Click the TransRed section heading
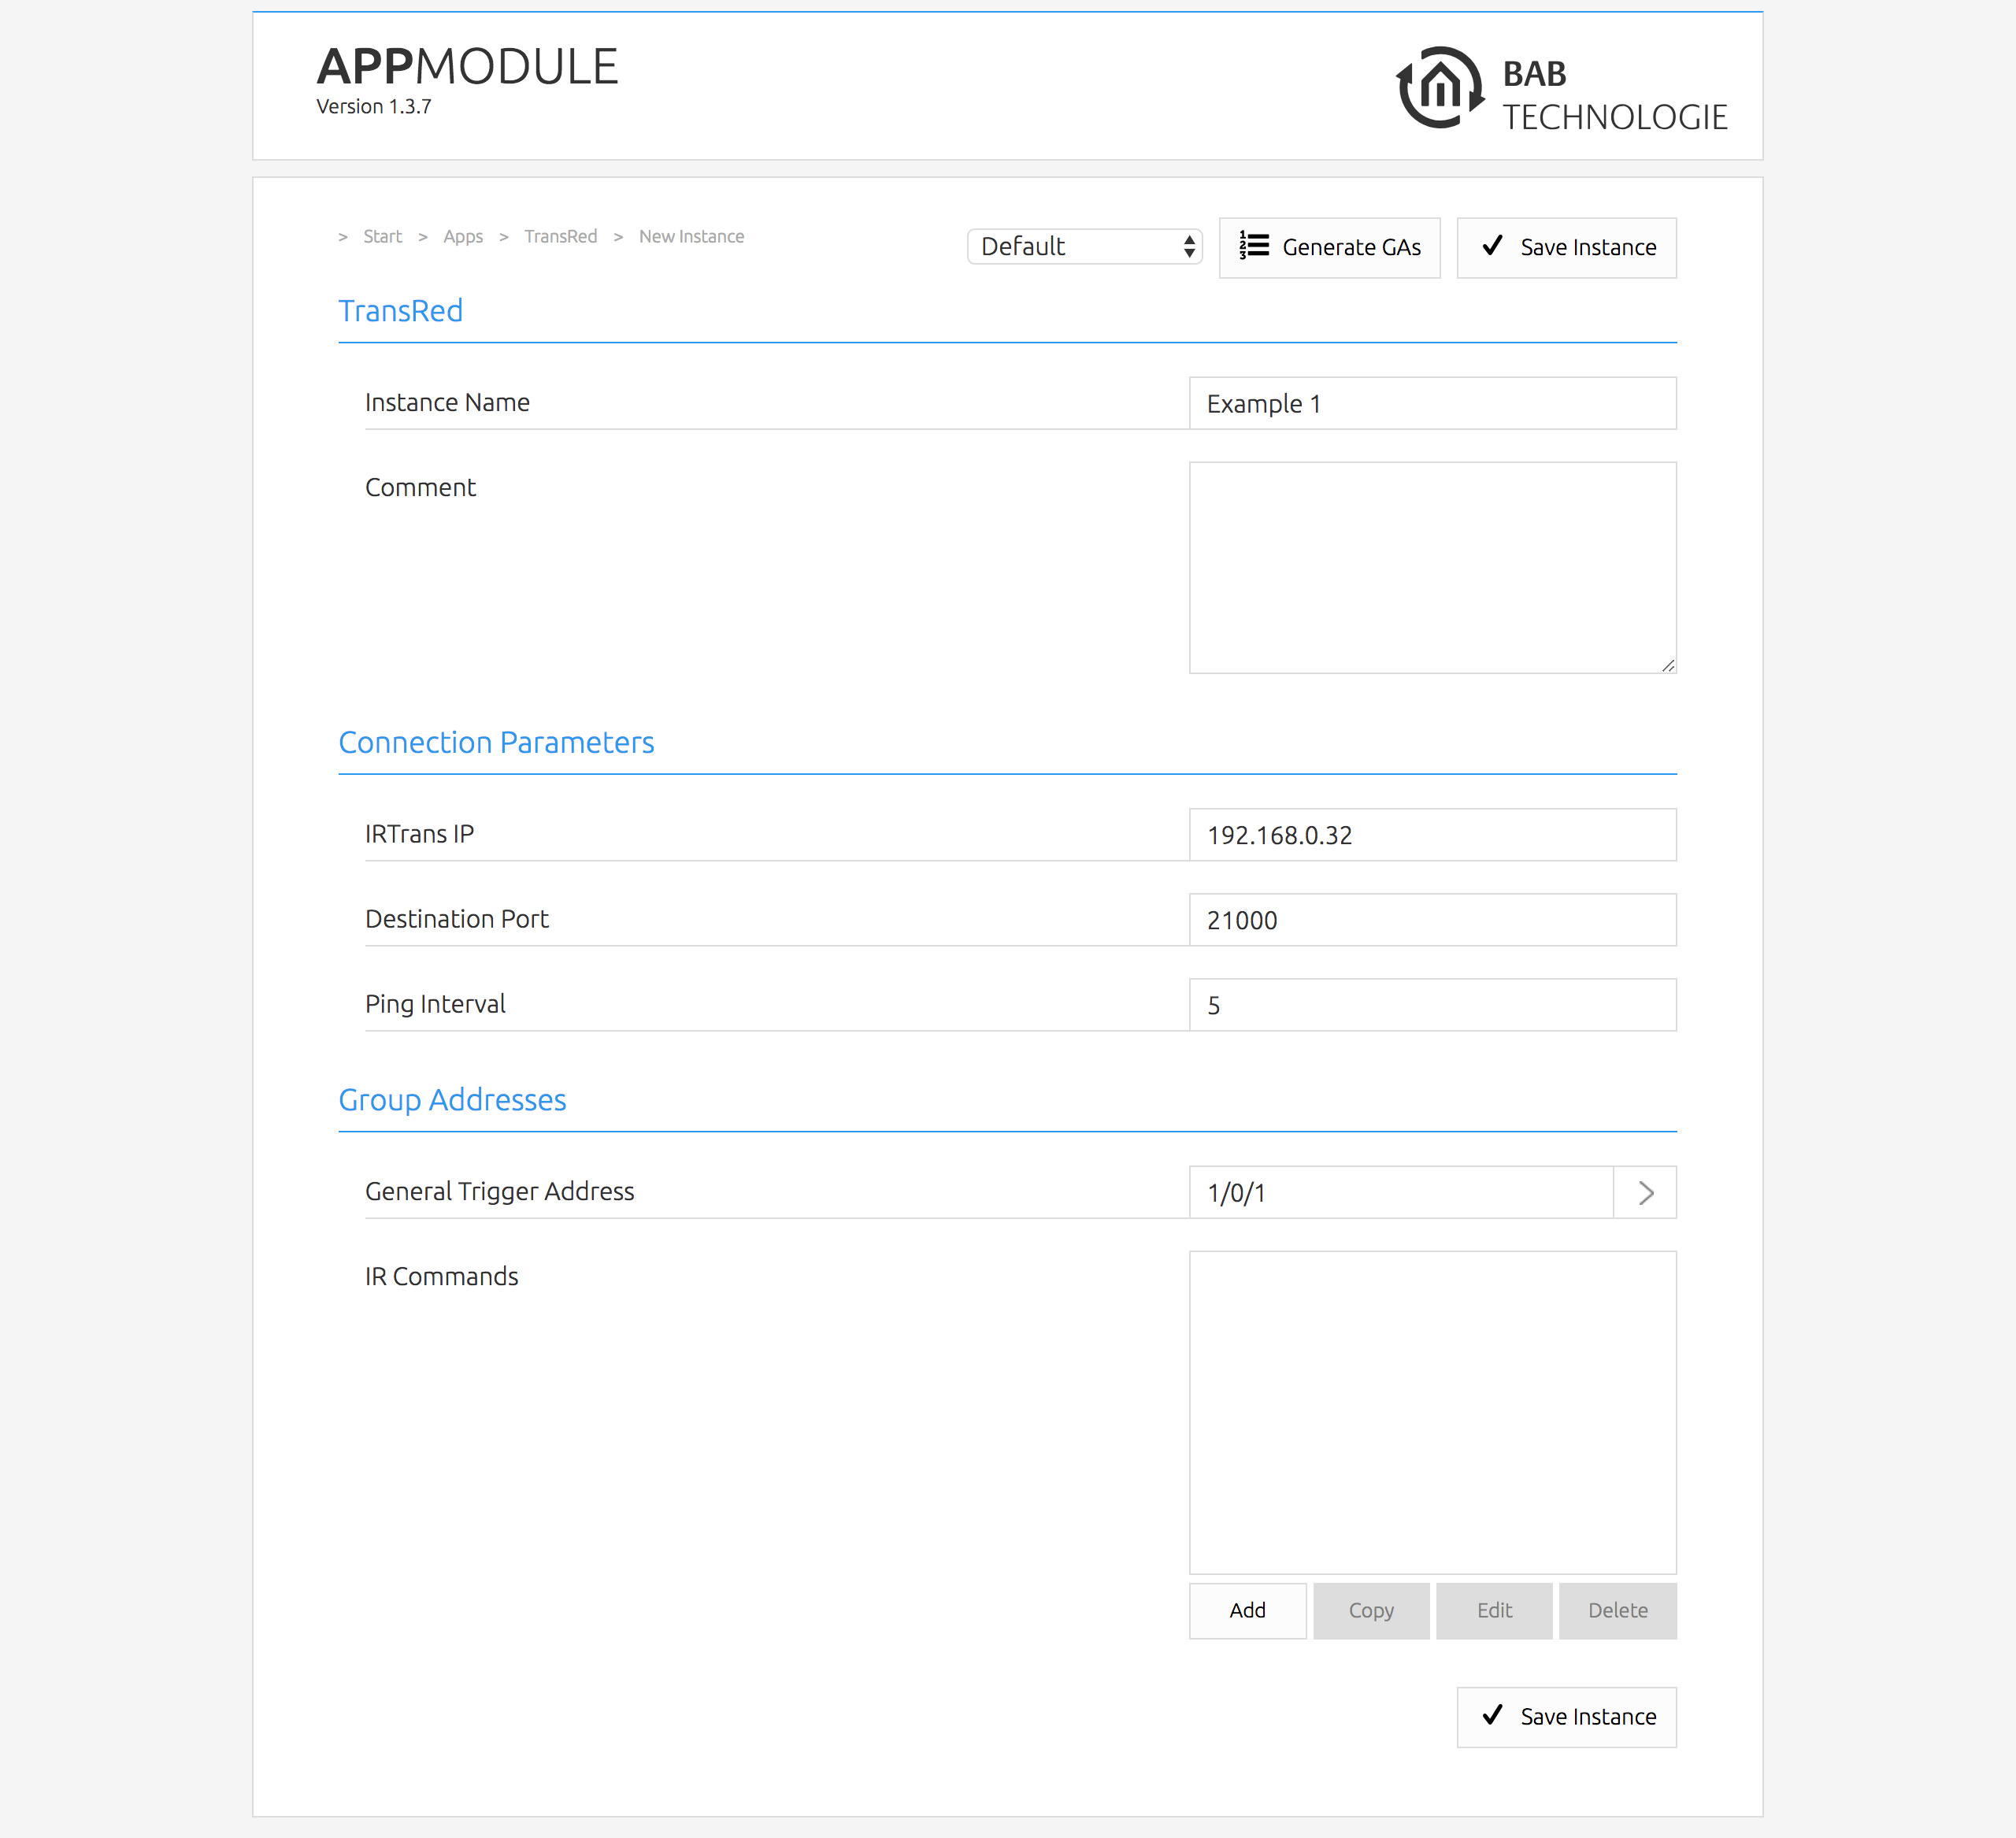The width and height of the screenshot is (2016, 1838). 400,311
